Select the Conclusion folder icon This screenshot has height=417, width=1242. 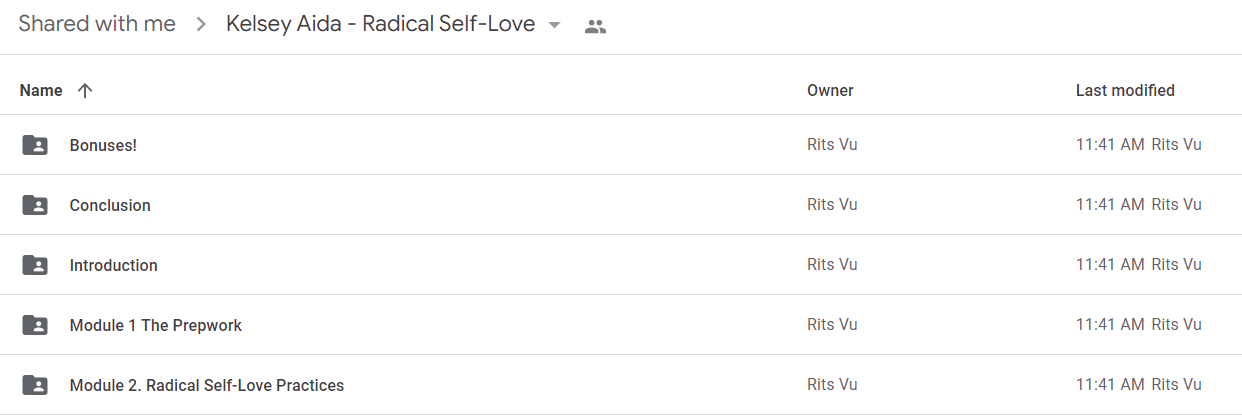(35, 205)
